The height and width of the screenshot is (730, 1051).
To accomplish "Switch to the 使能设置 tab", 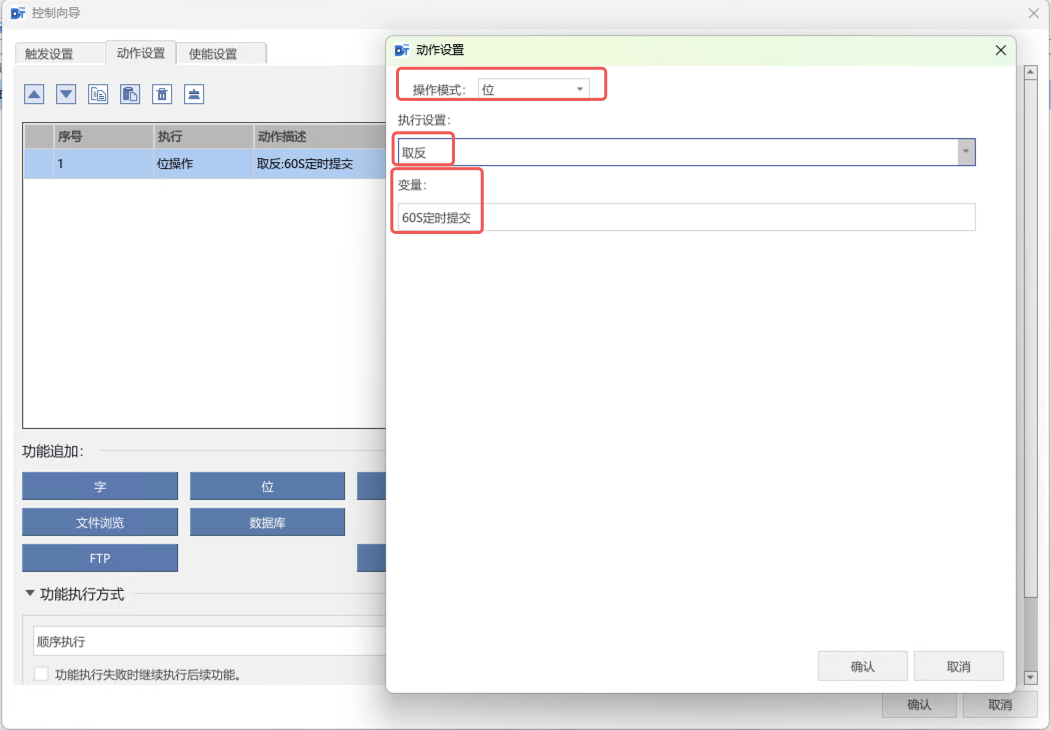I will pyautogui.click(x=213, y=54).
